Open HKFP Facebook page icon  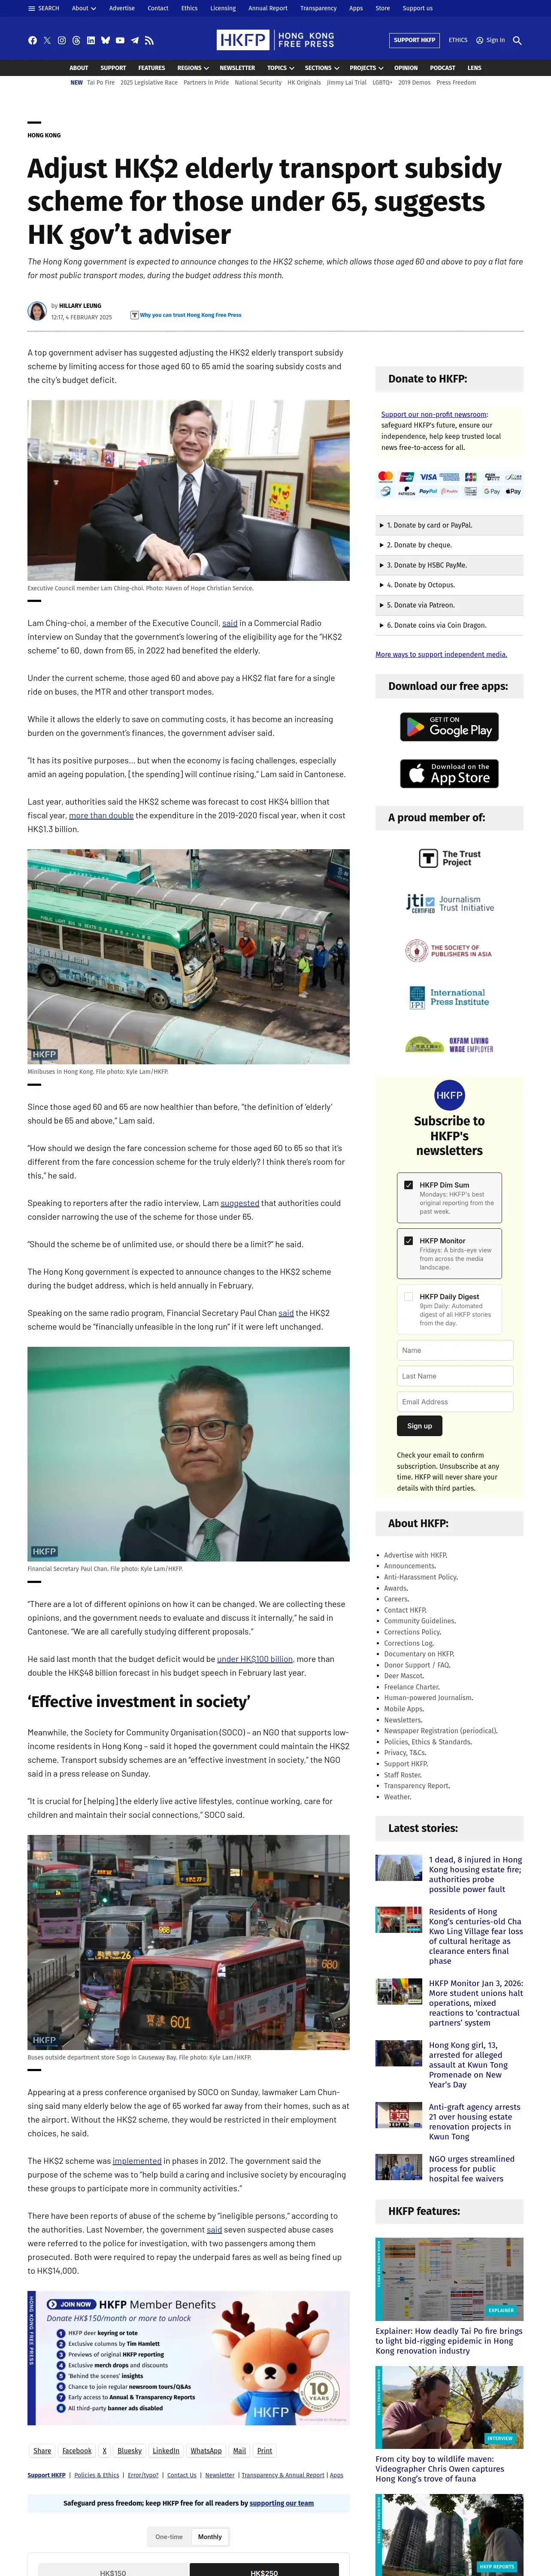tap(32, 40)
